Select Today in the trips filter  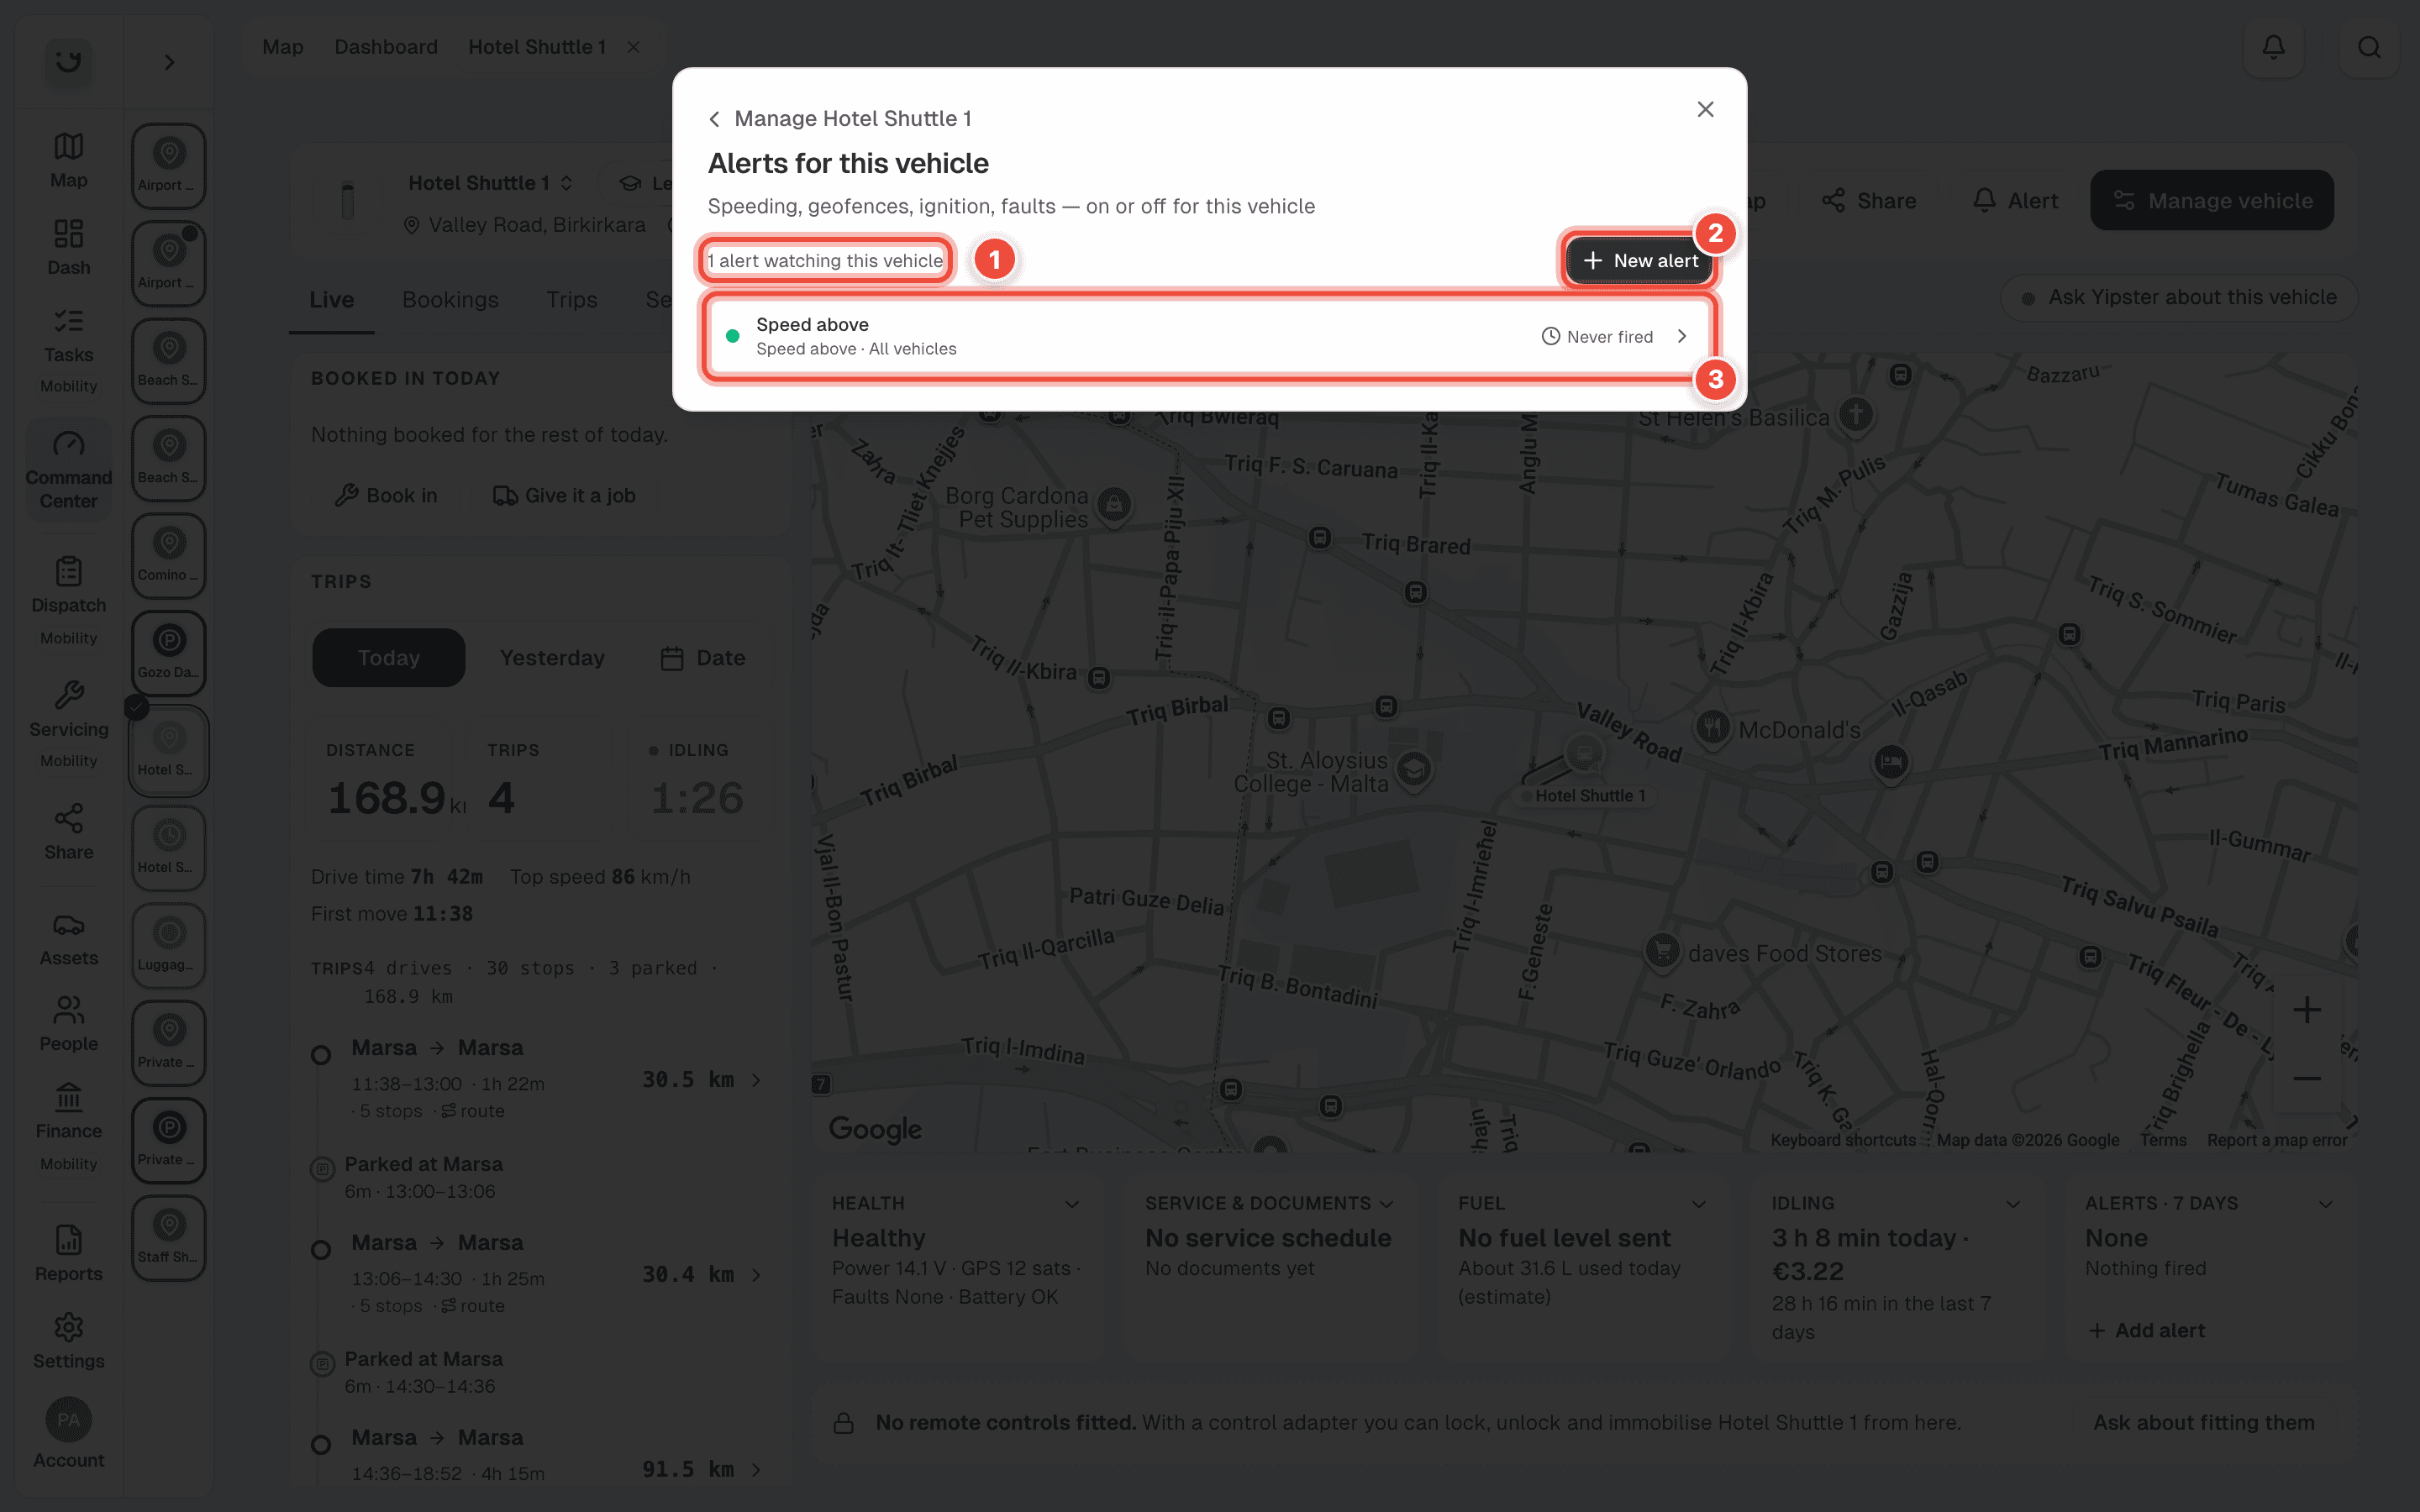pyautogui.click(x=389, y=658)
